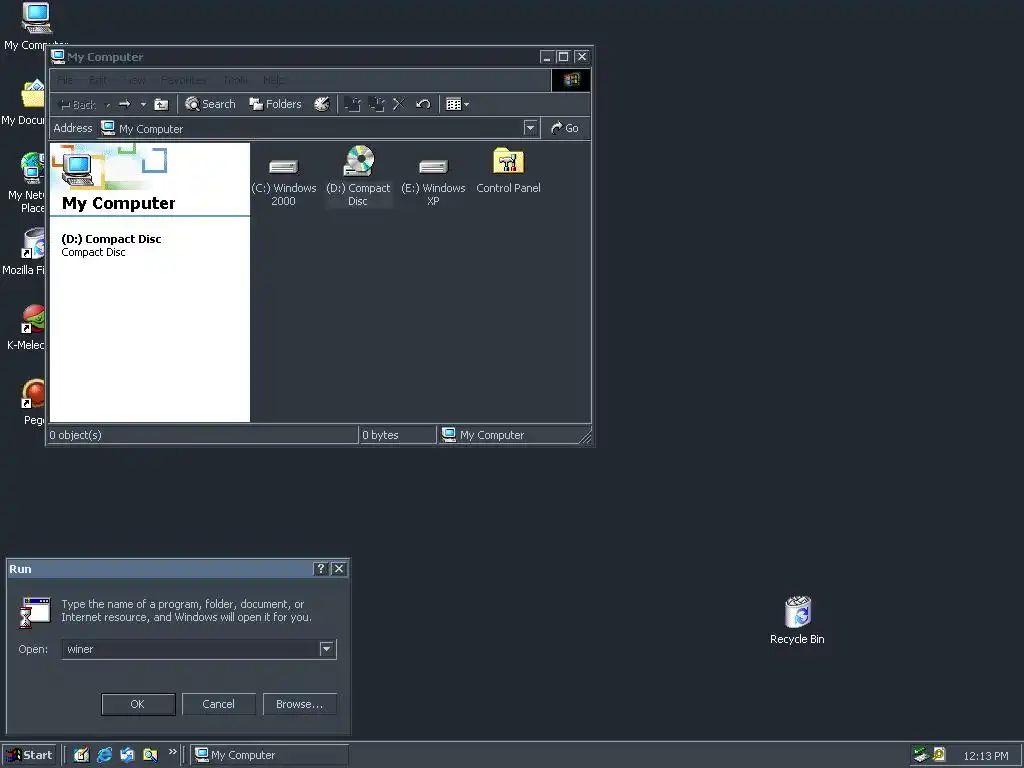Open the Edit menu
This screenshot has height=768, width=1024.
click(x=98, y=80)
